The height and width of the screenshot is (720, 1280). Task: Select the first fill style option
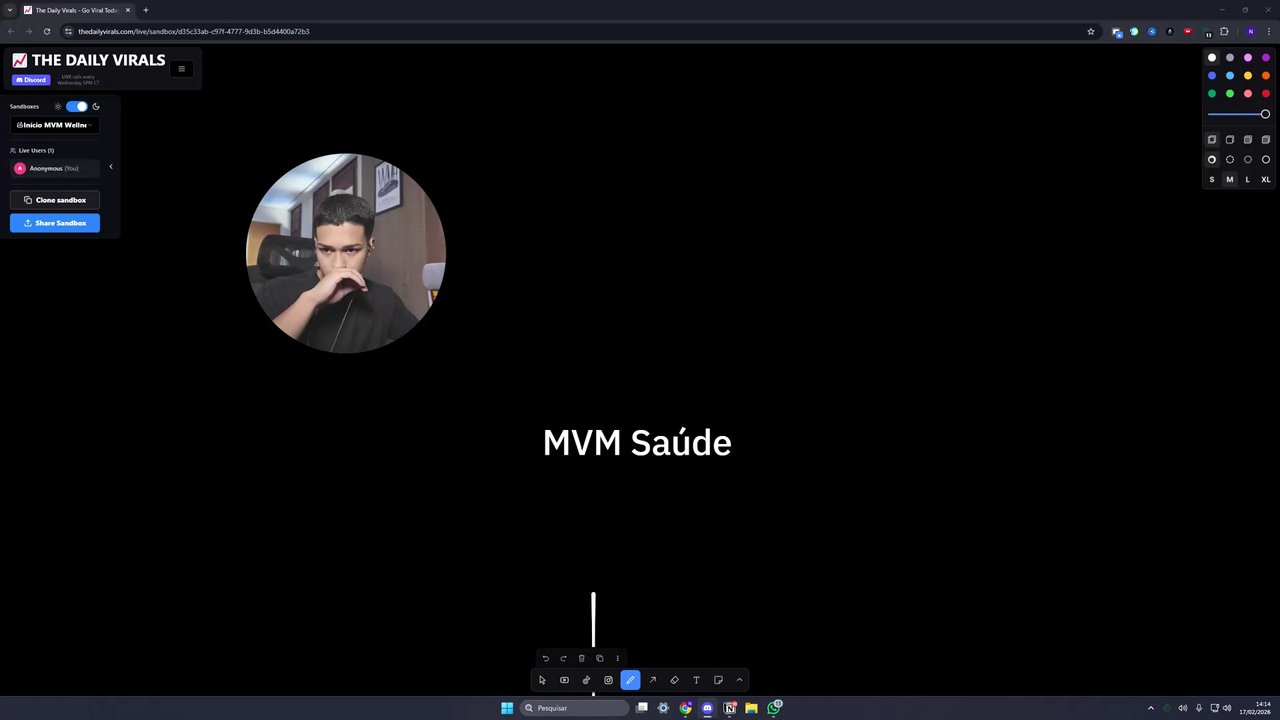point(1212,140)
